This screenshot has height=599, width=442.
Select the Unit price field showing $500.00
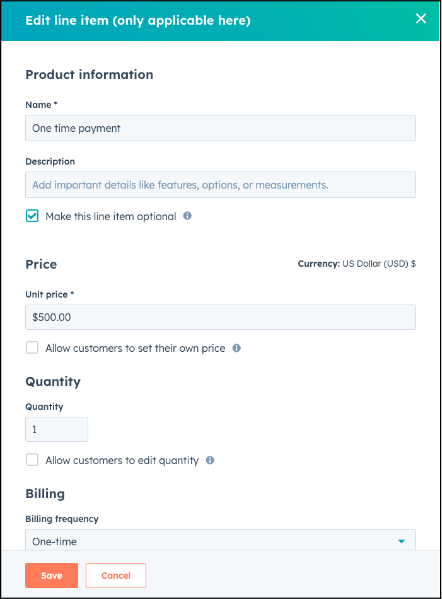click(x=220, y=317)
